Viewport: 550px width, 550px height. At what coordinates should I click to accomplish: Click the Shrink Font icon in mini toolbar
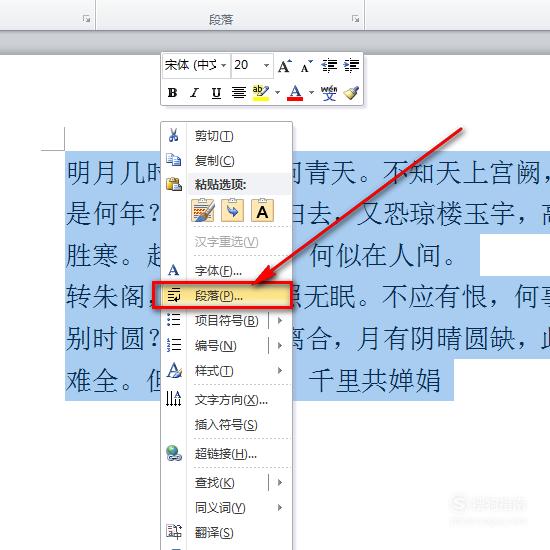(306, 66)
